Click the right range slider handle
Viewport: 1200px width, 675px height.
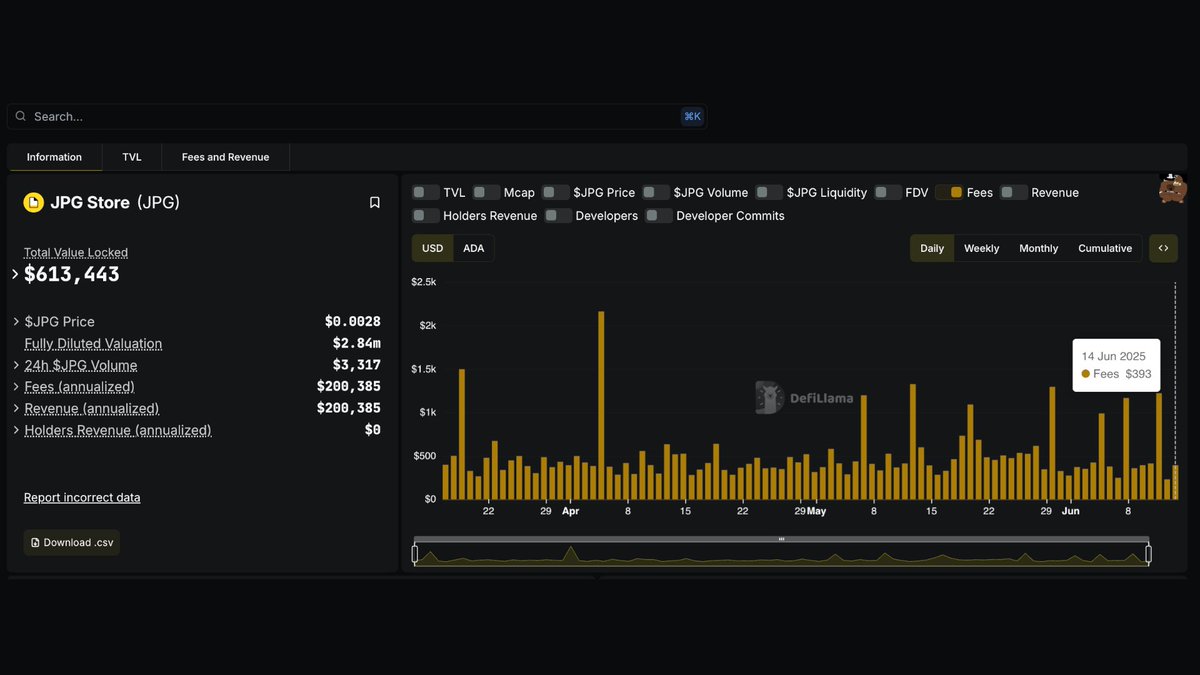1148,553
